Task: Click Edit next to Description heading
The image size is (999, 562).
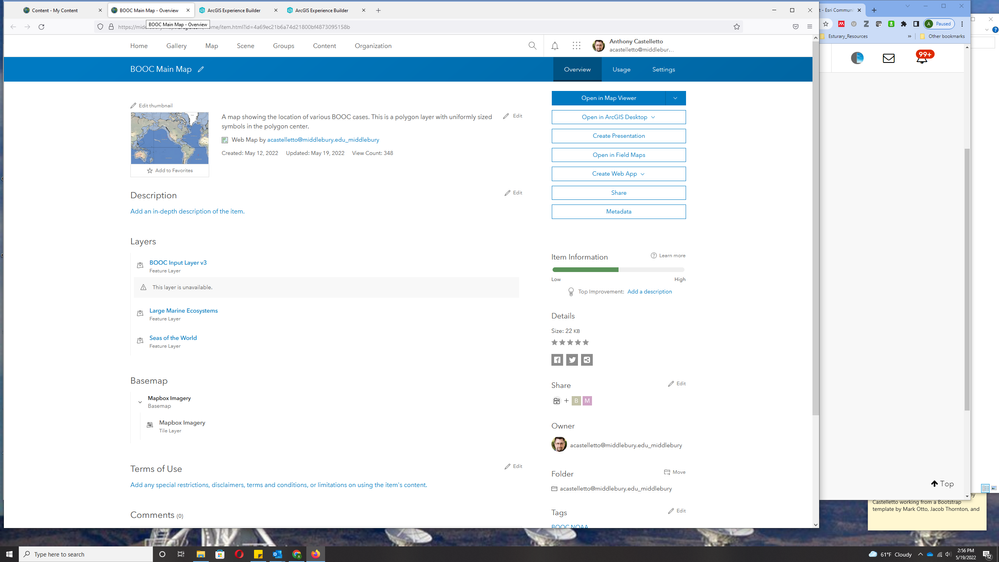Action: click(514, 192)
